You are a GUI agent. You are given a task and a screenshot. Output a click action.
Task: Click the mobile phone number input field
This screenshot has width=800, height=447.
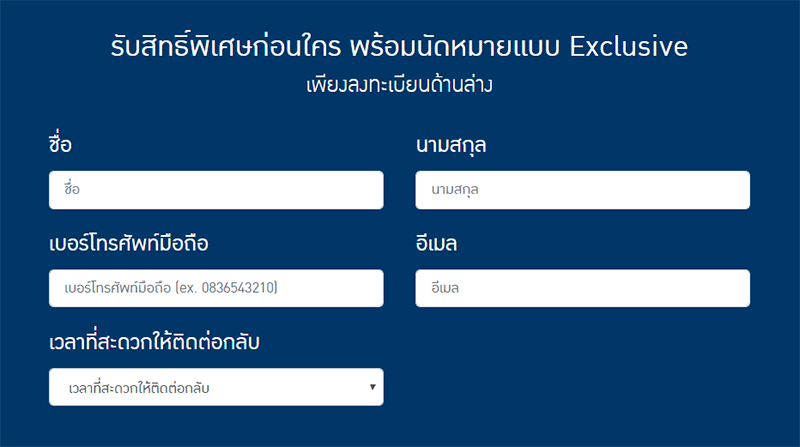215,288
